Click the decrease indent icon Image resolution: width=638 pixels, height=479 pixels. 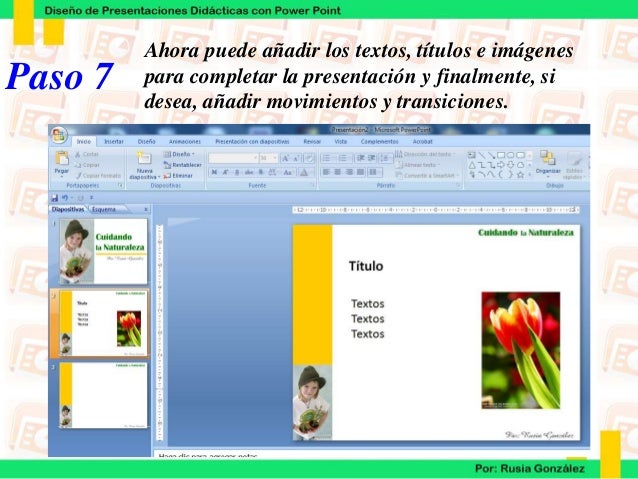pyautogui.click(x=360, y=158)
